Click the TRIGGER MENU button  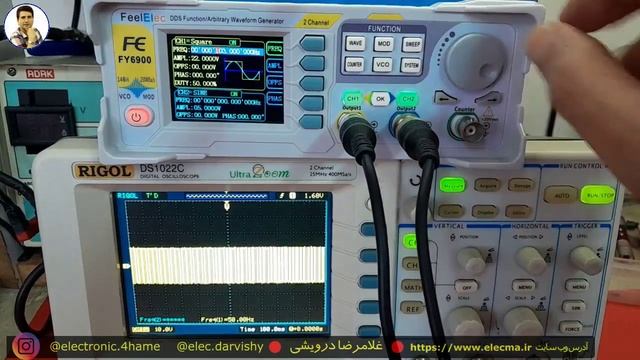577,286
